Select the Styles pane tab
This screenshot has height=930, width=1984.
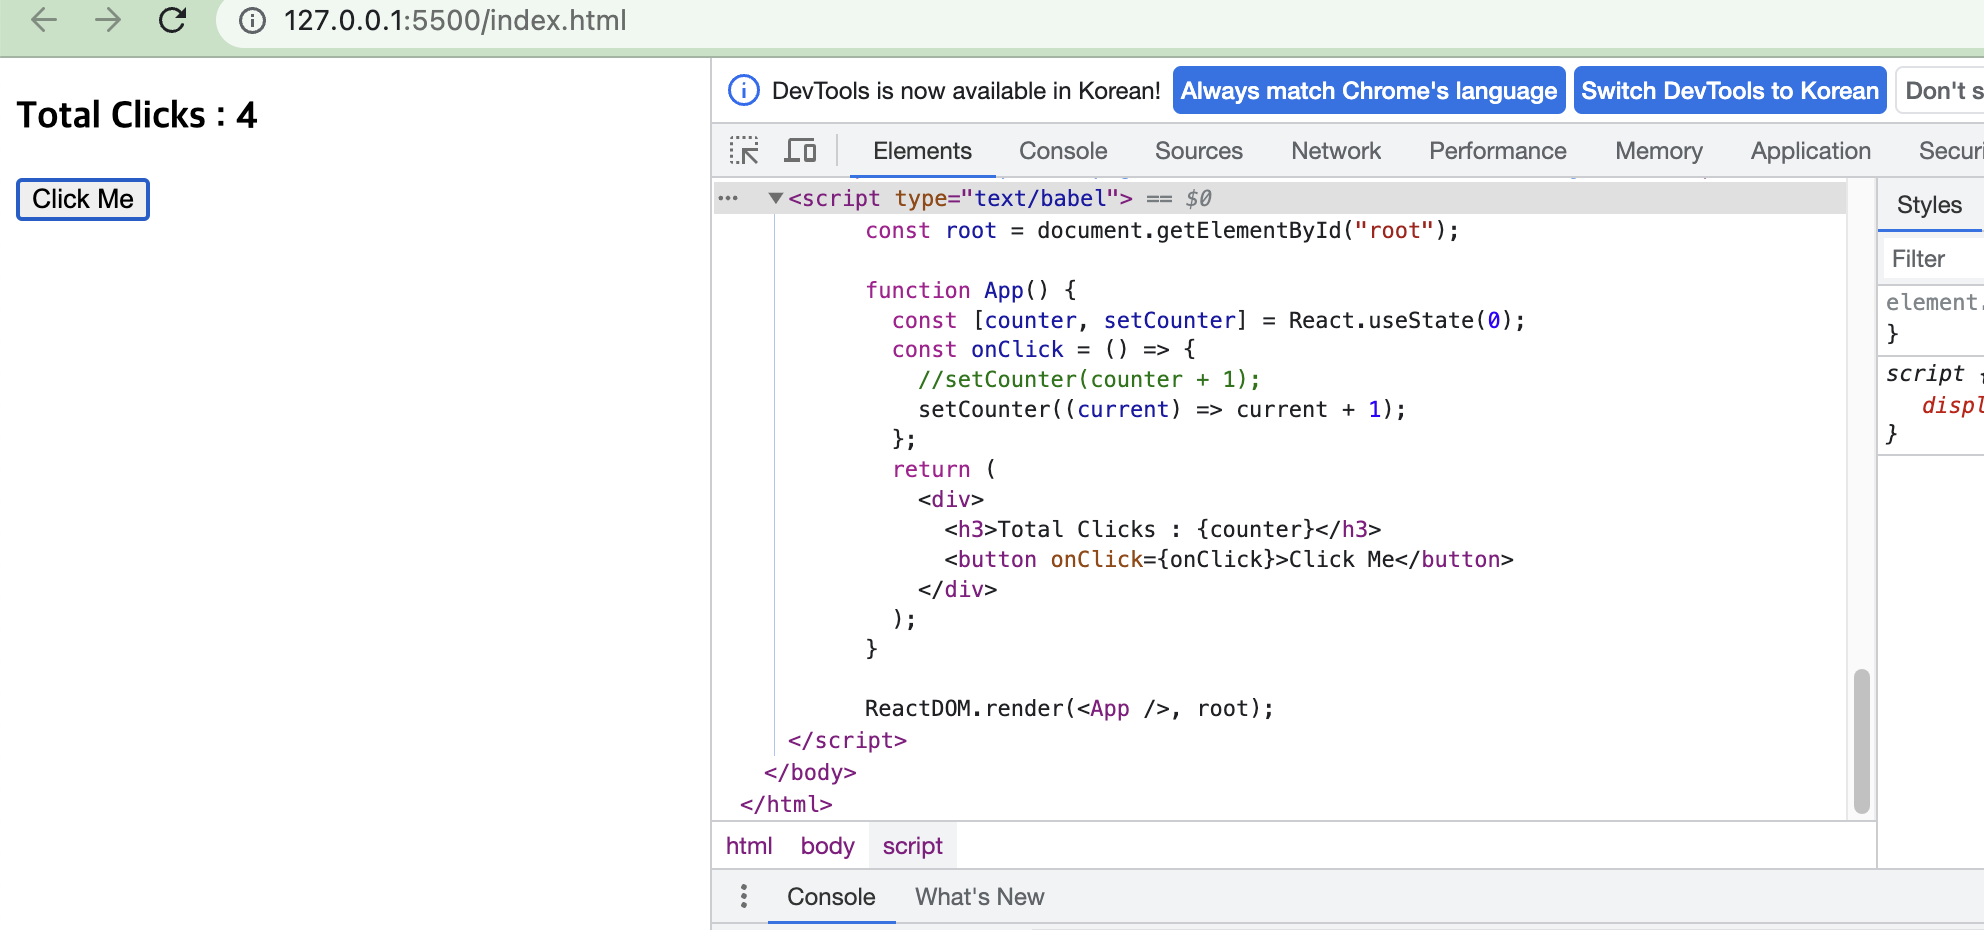[x=1929, y=205]
